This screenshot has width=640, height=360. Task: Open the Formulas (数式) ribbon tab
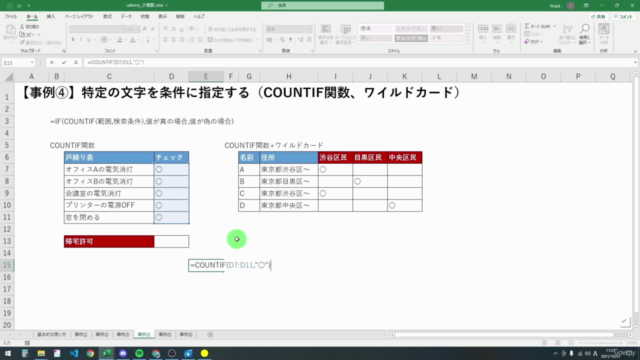click(x=107, y=17)
